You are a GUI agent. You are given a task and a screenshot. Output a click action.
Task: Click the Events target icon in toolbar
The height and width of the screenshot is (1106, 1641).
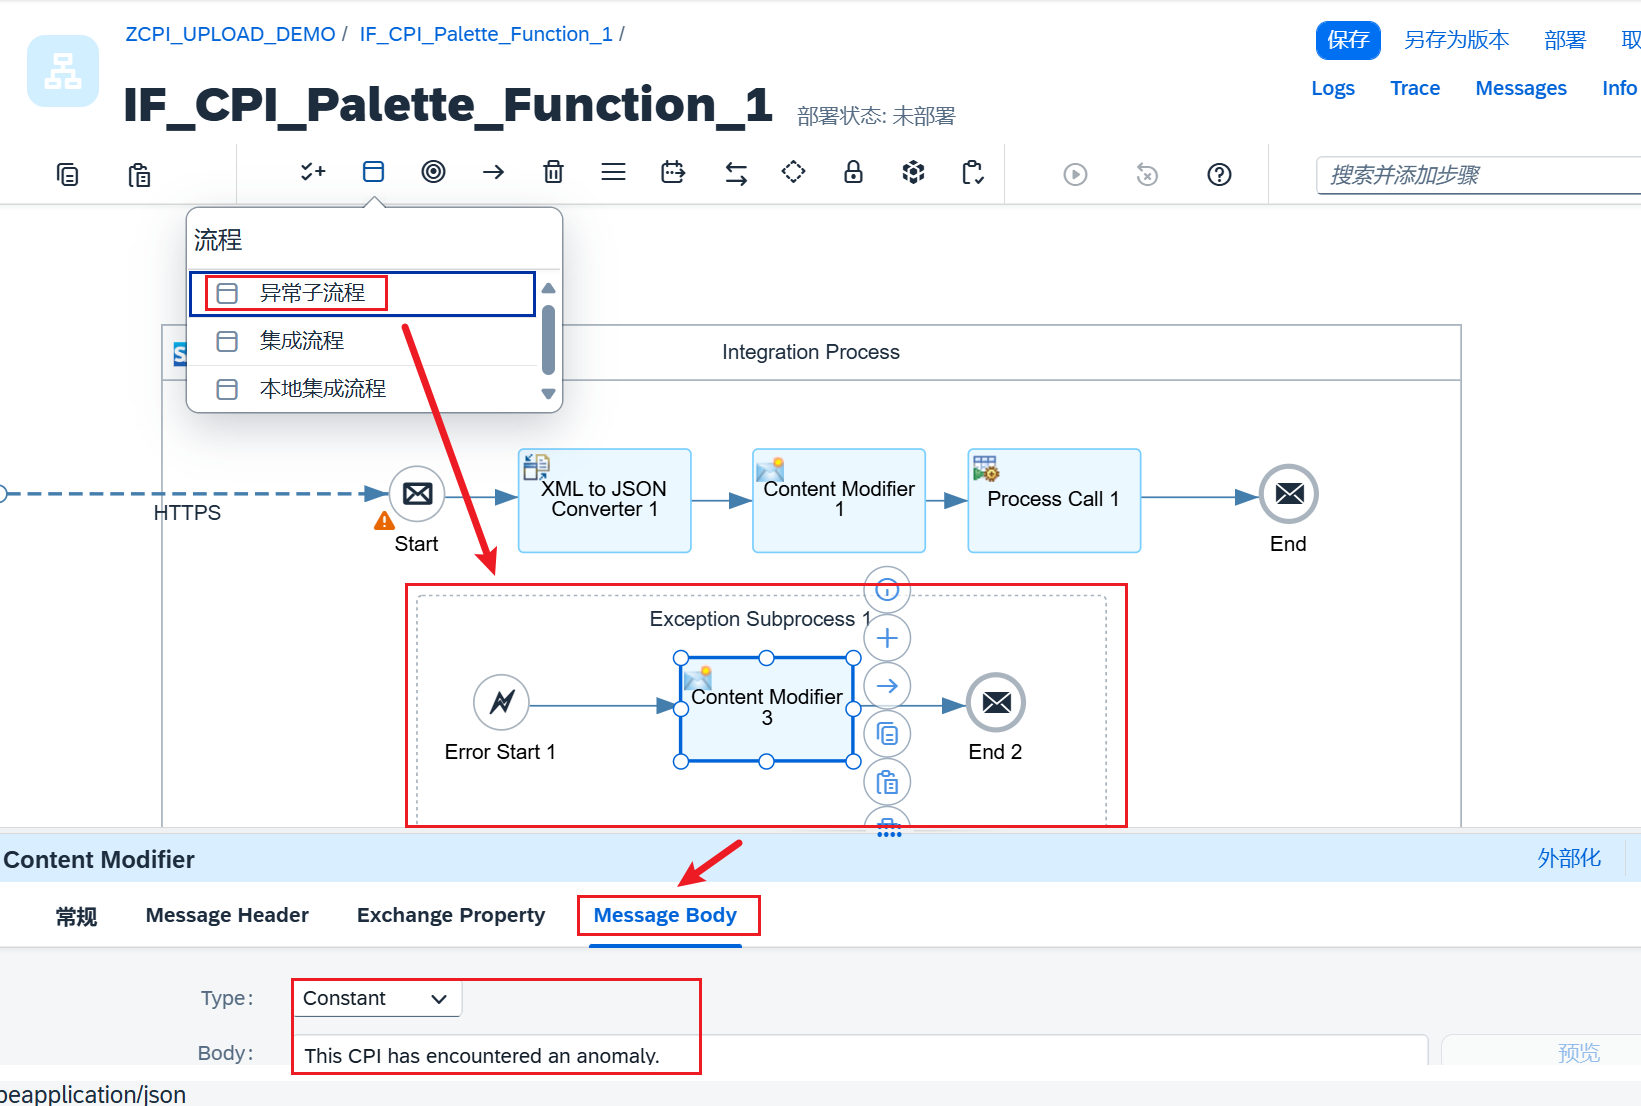click(433, 171)
